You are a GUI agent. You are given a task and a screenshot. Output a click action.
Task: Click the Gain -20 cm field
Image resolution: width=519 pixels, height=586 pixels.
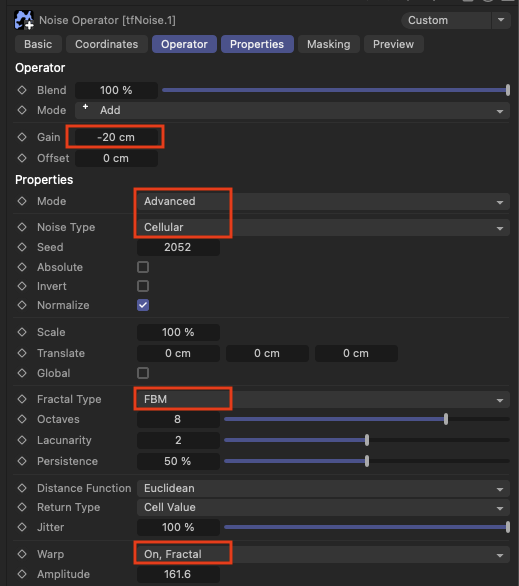pyautogui.click(x=116, y=137)
